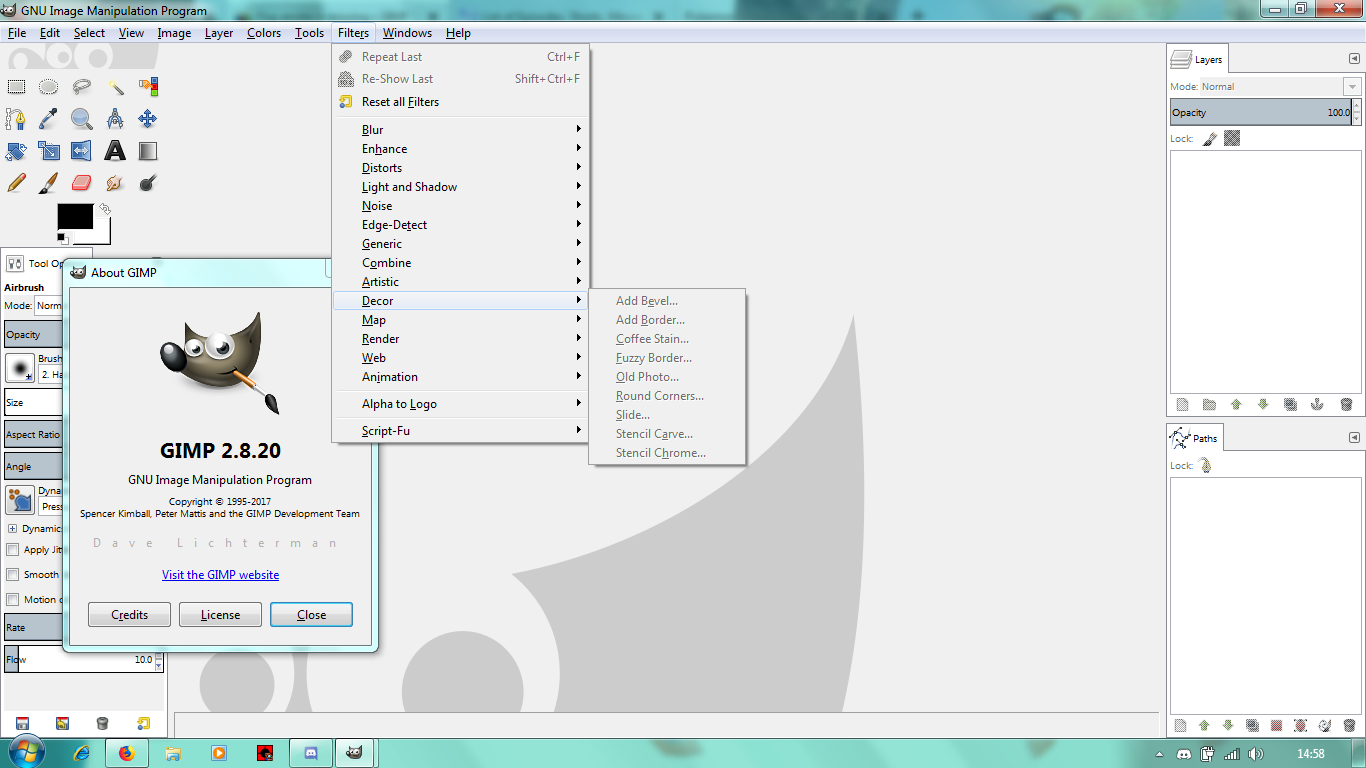This screenshot has width=1366, height=768.
Task: Activate the Flip tool
Action: click(82, 151)
